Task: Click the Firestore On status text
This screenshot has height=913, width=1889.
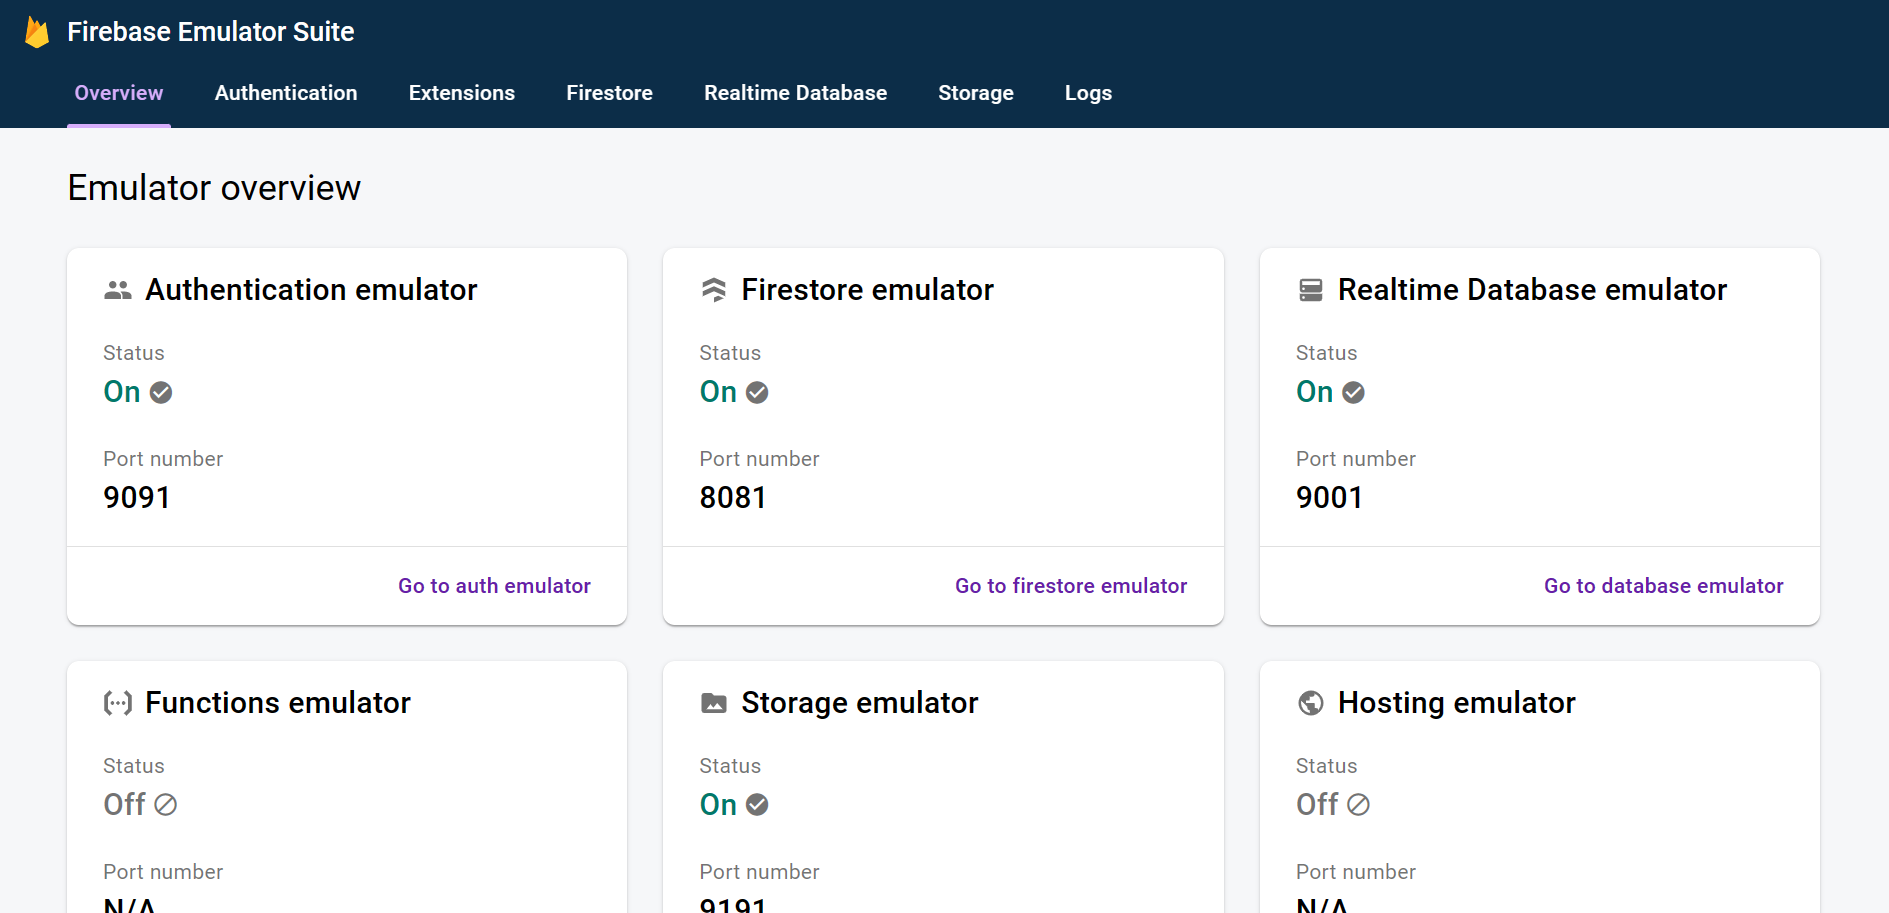Action: point(718,392)
